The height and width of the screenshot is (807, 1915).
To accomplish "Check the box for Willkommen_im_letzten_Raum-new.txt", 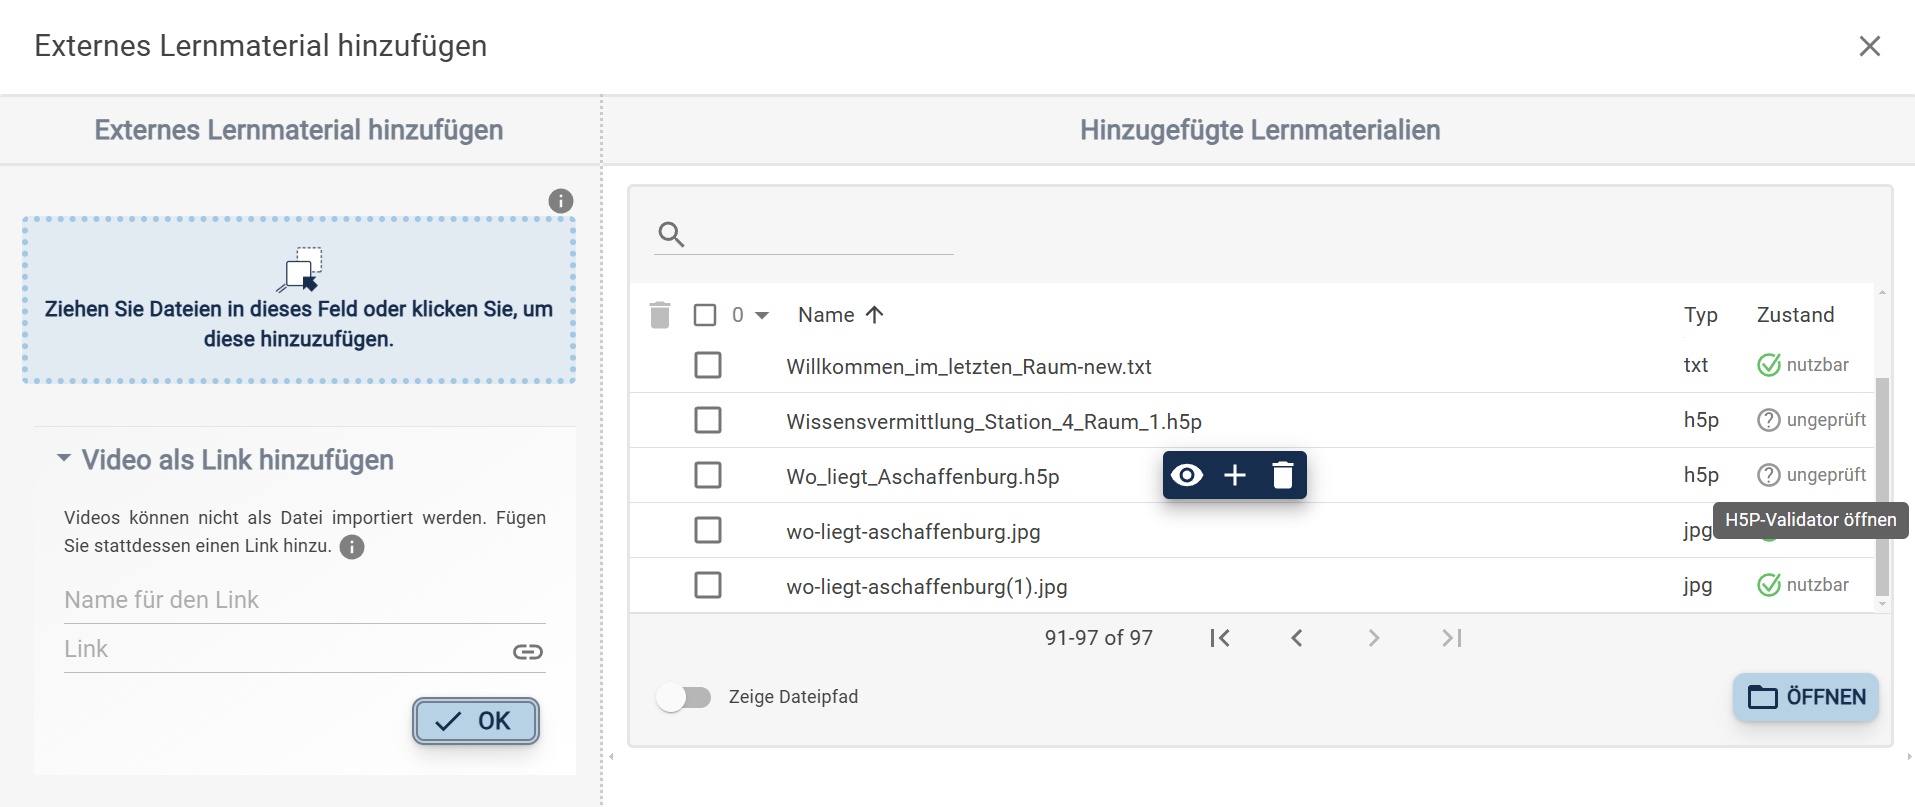I will click(x=708, y=365).
